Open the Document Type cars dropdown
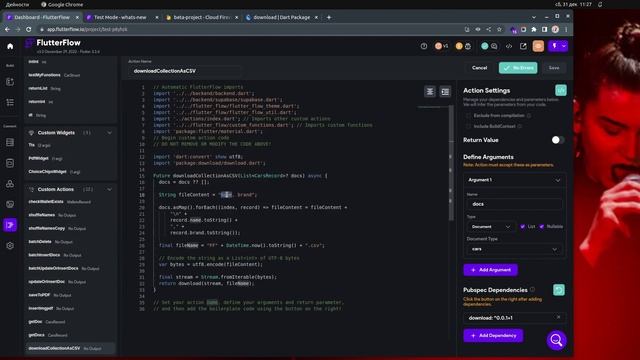The width and height of the screenshot is (640, 360). [514, 249]
